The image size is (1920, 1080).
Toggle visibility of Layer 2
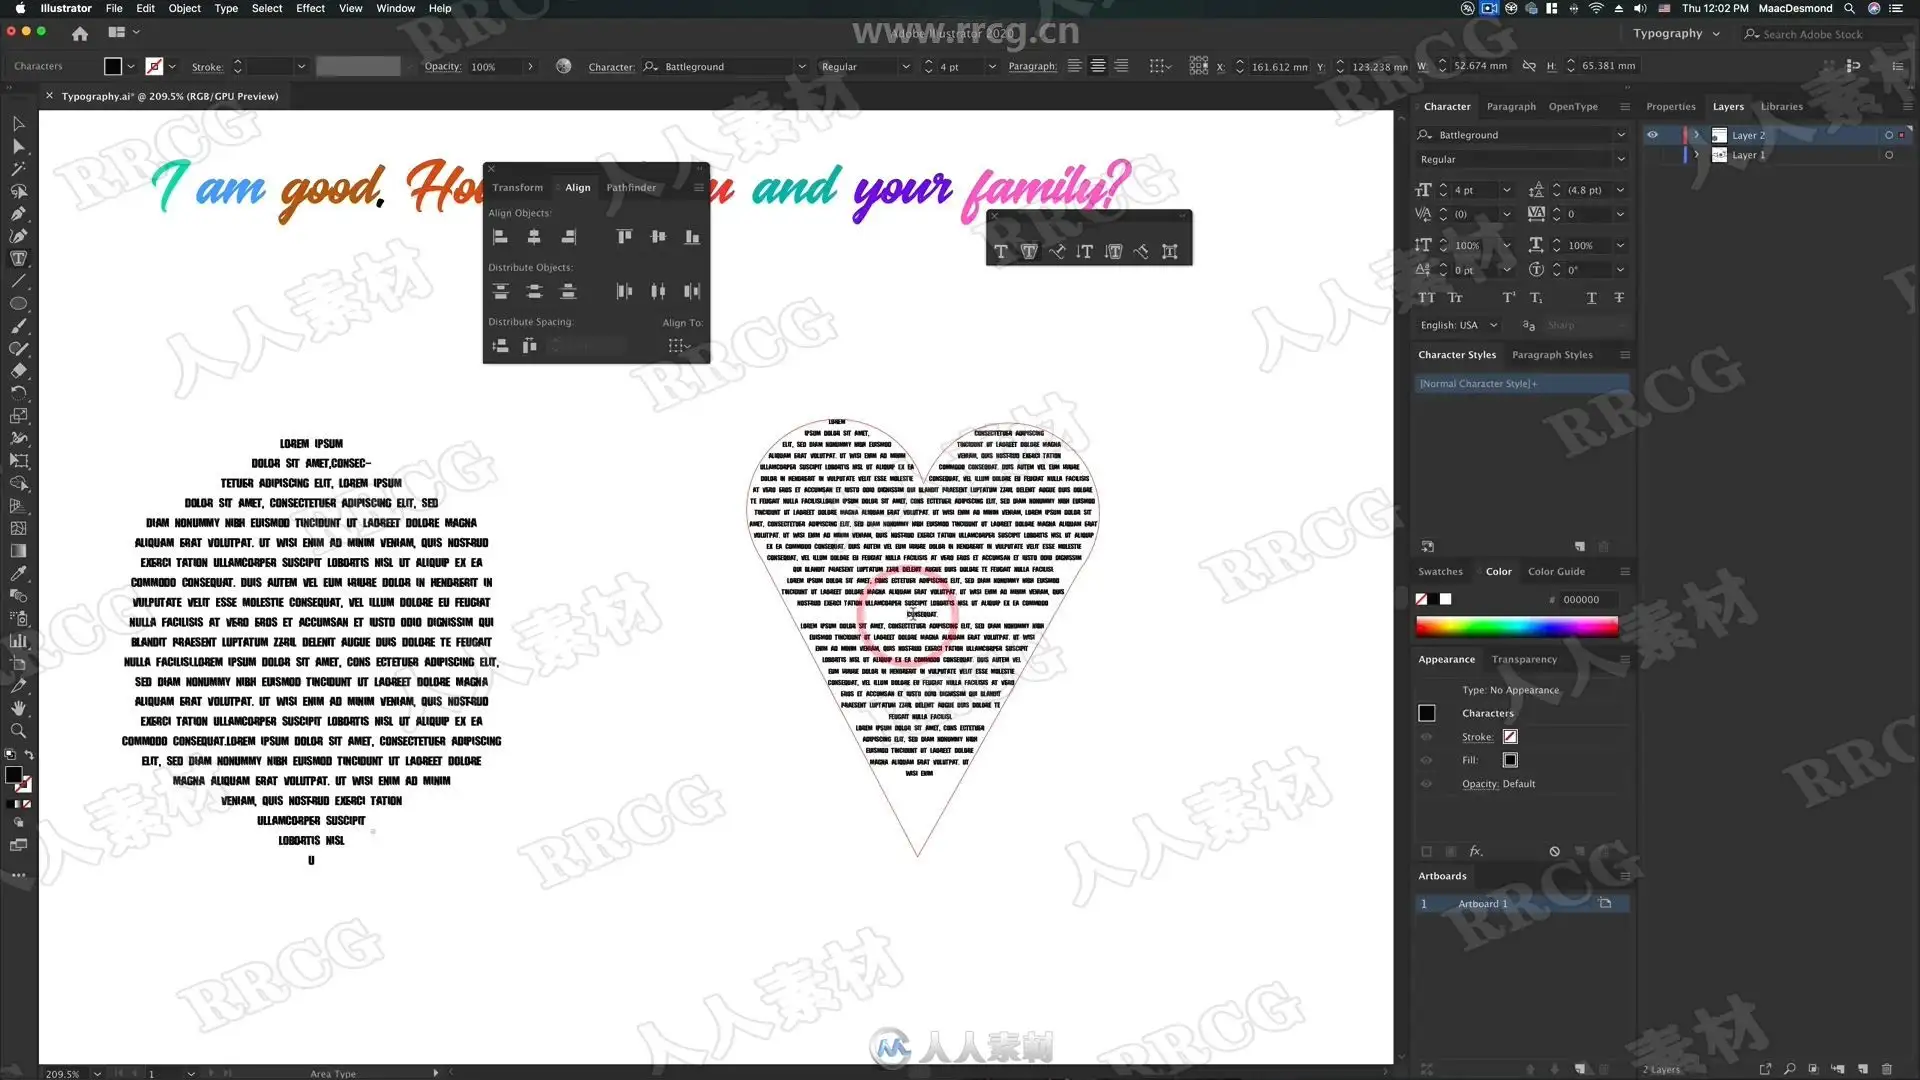[1652, 135]
